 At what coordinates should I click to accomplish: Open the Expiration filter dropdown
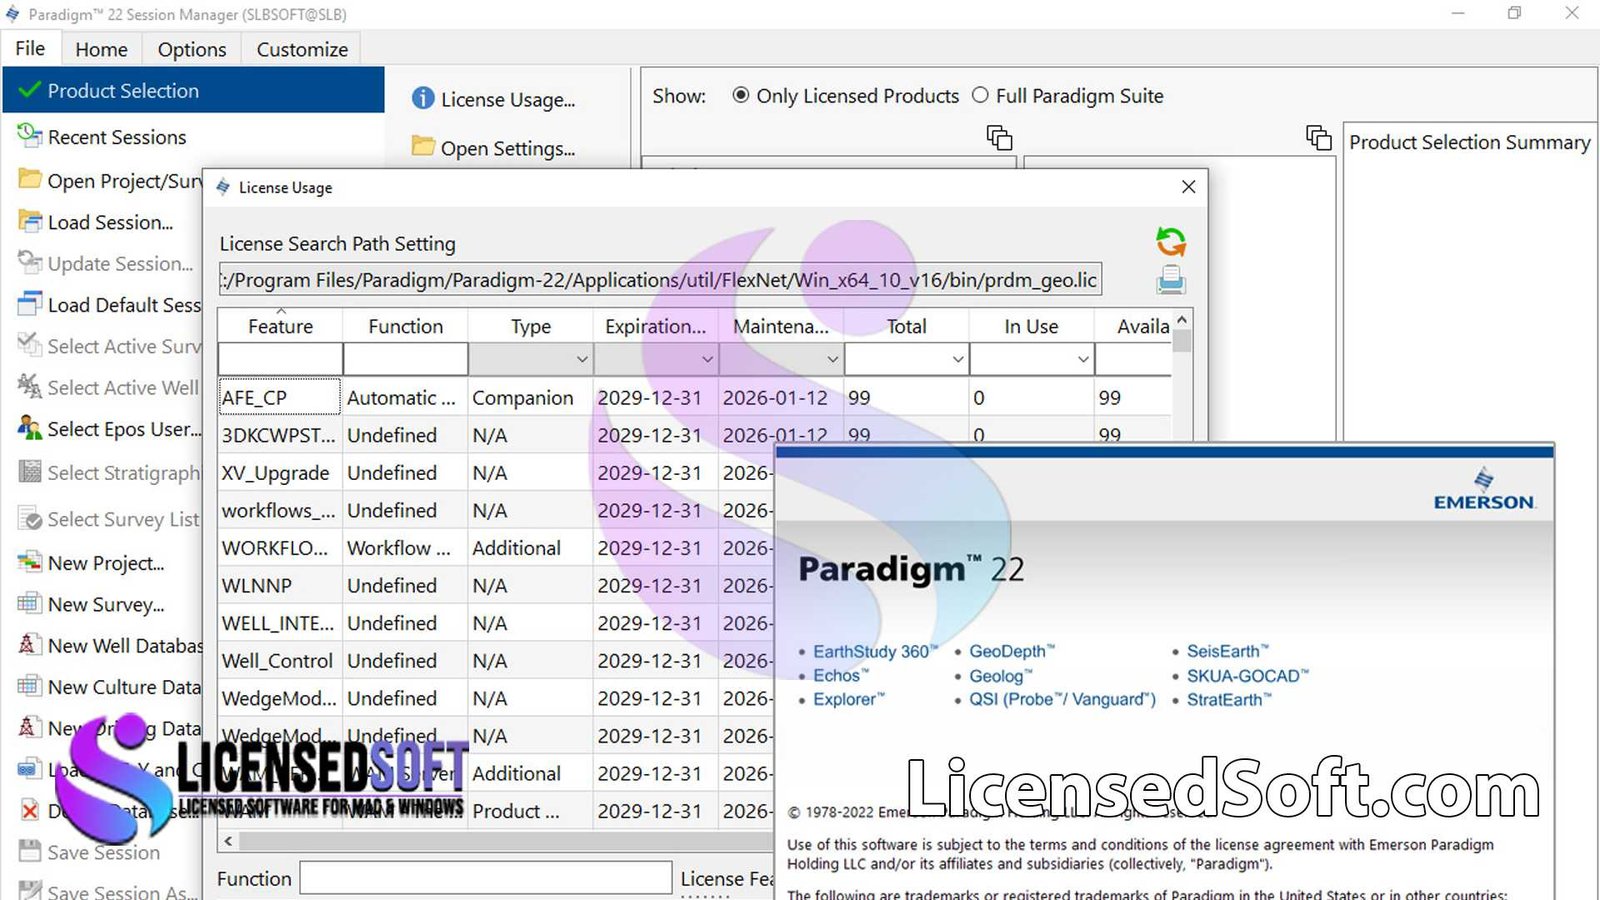pyautogui.click(x=707, y=359)
